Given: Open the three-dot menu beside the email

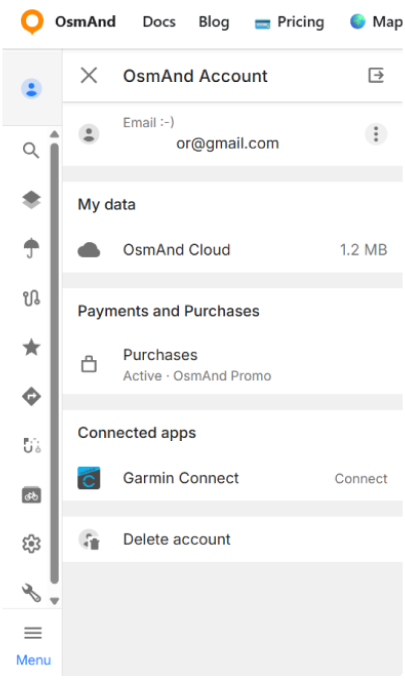Looking at the screenshot, I should click(x=376, y=134).
